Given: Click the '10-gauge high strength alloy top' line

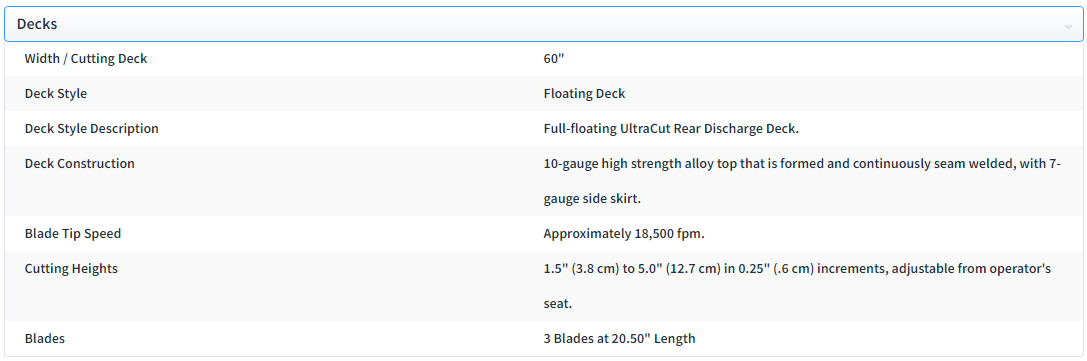Looking at the screenshot, I should (803, 164).
